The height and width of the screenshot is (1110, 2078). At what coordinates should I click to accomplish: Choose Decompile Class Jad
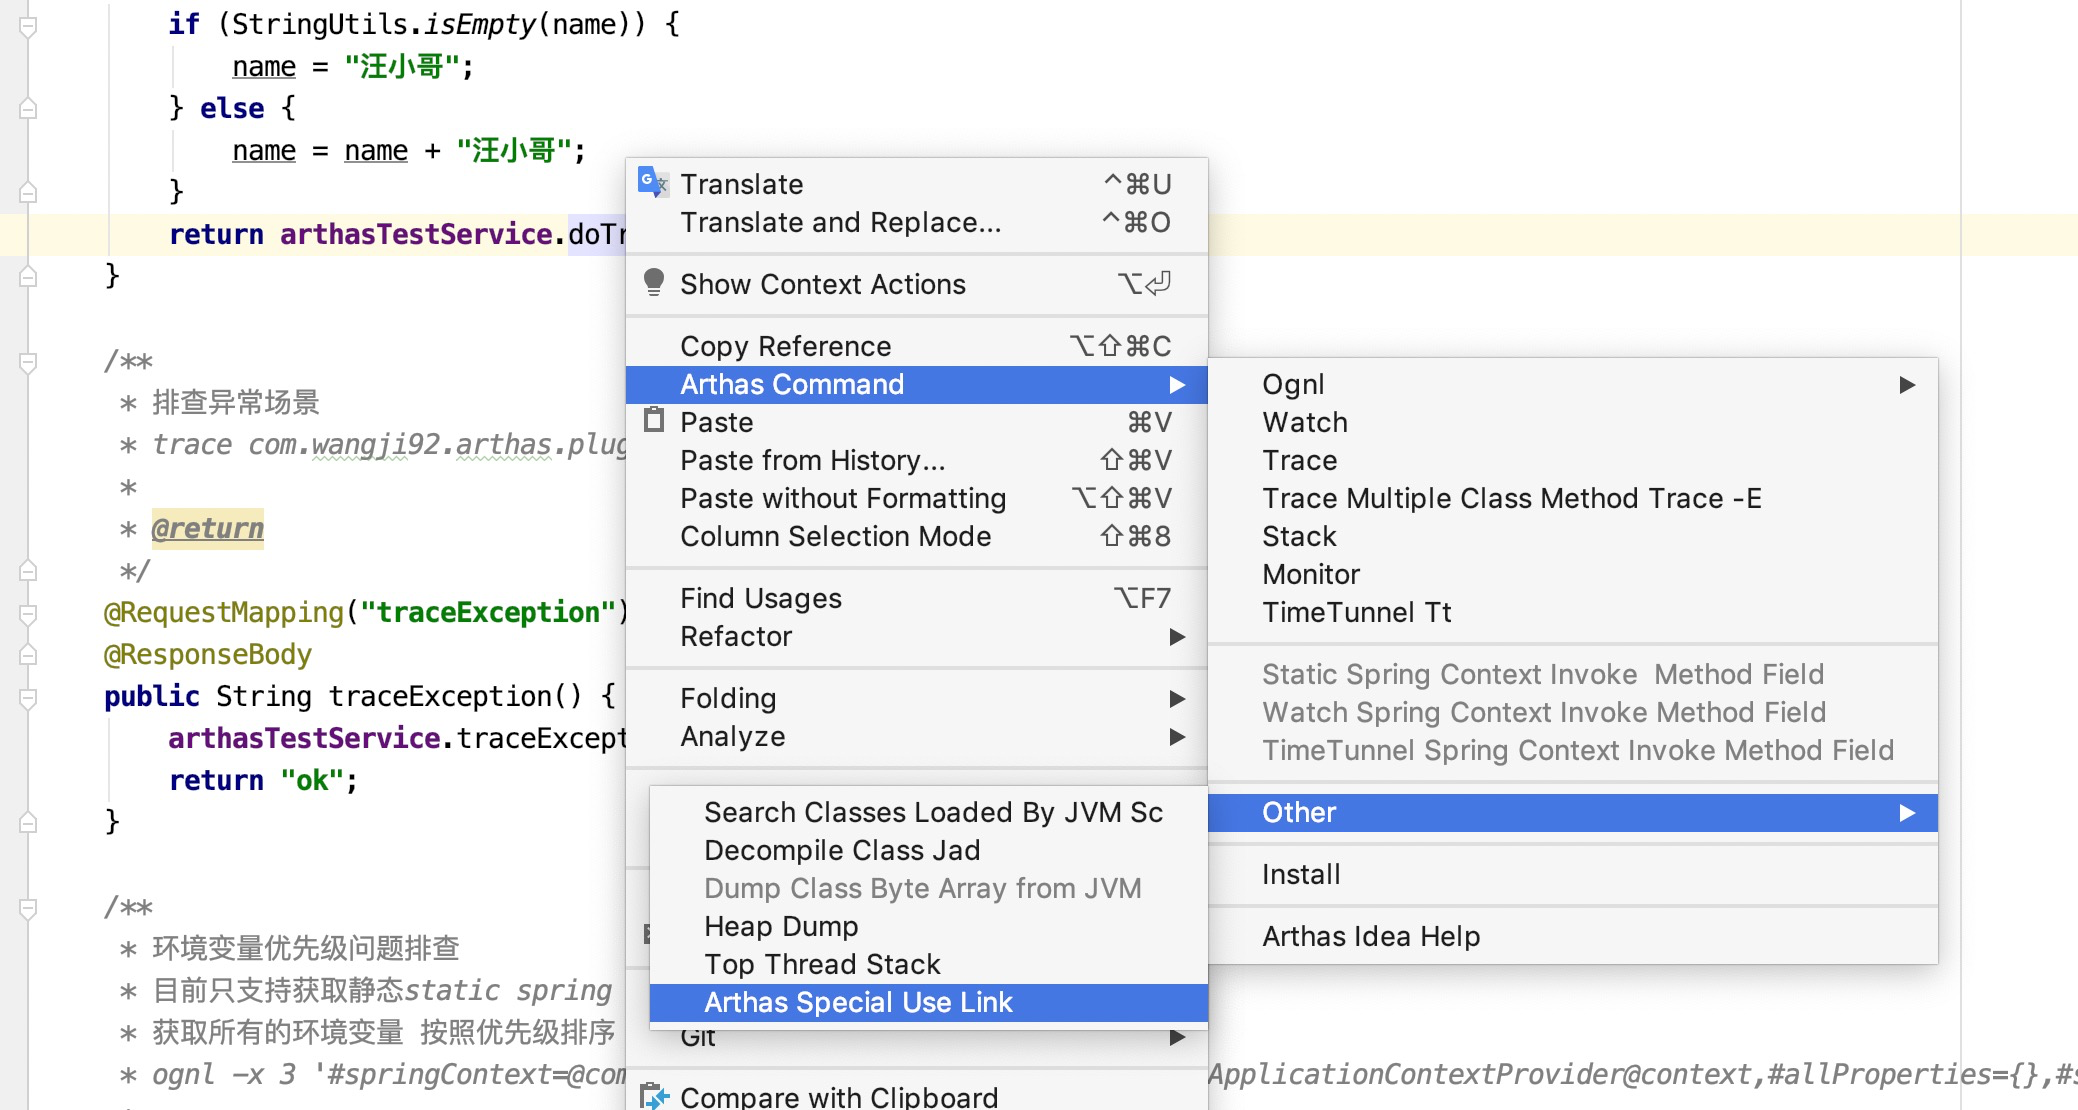point(841,850)
